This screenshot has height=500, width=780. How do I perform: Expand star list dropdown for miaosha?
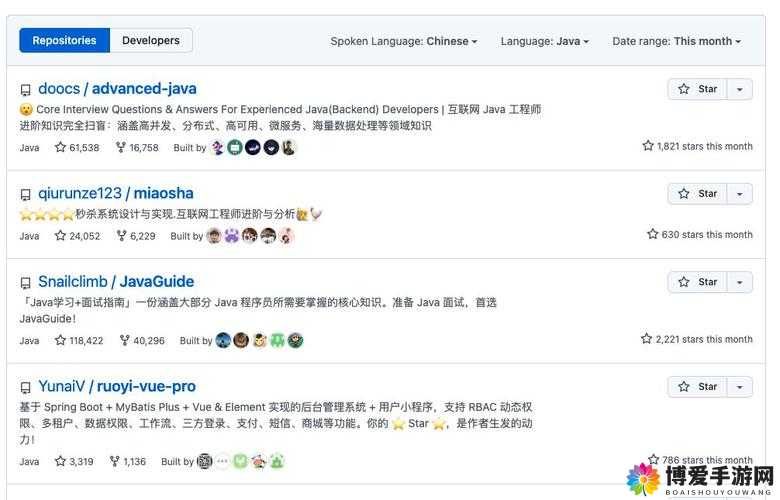(x=740, y=194)
